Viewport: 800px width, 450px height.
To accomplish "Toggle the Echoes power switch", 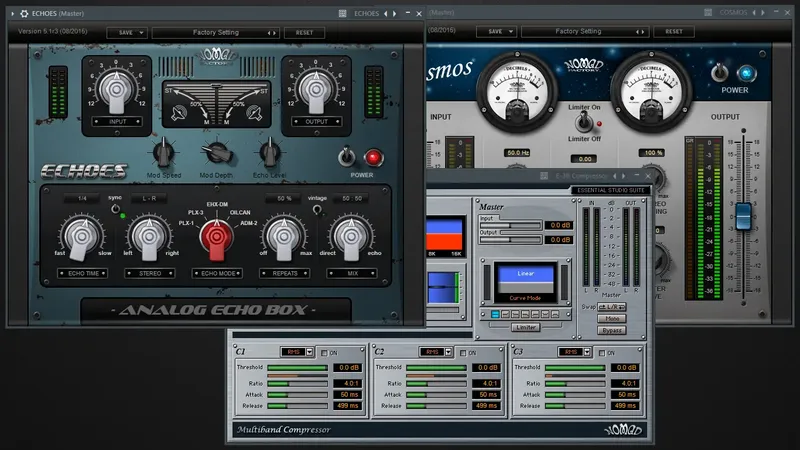I will 348,157.
